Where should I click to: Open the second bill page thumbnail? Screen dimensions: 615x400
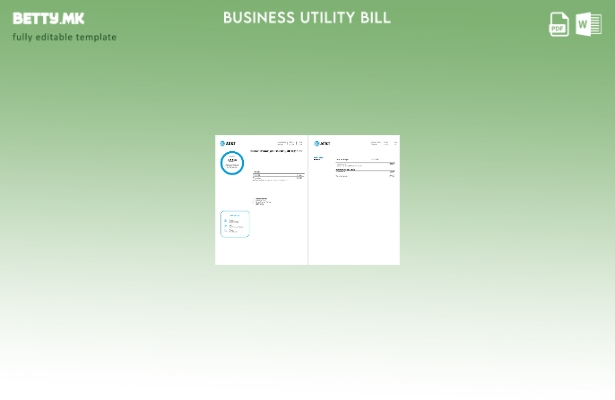point(354,200)
